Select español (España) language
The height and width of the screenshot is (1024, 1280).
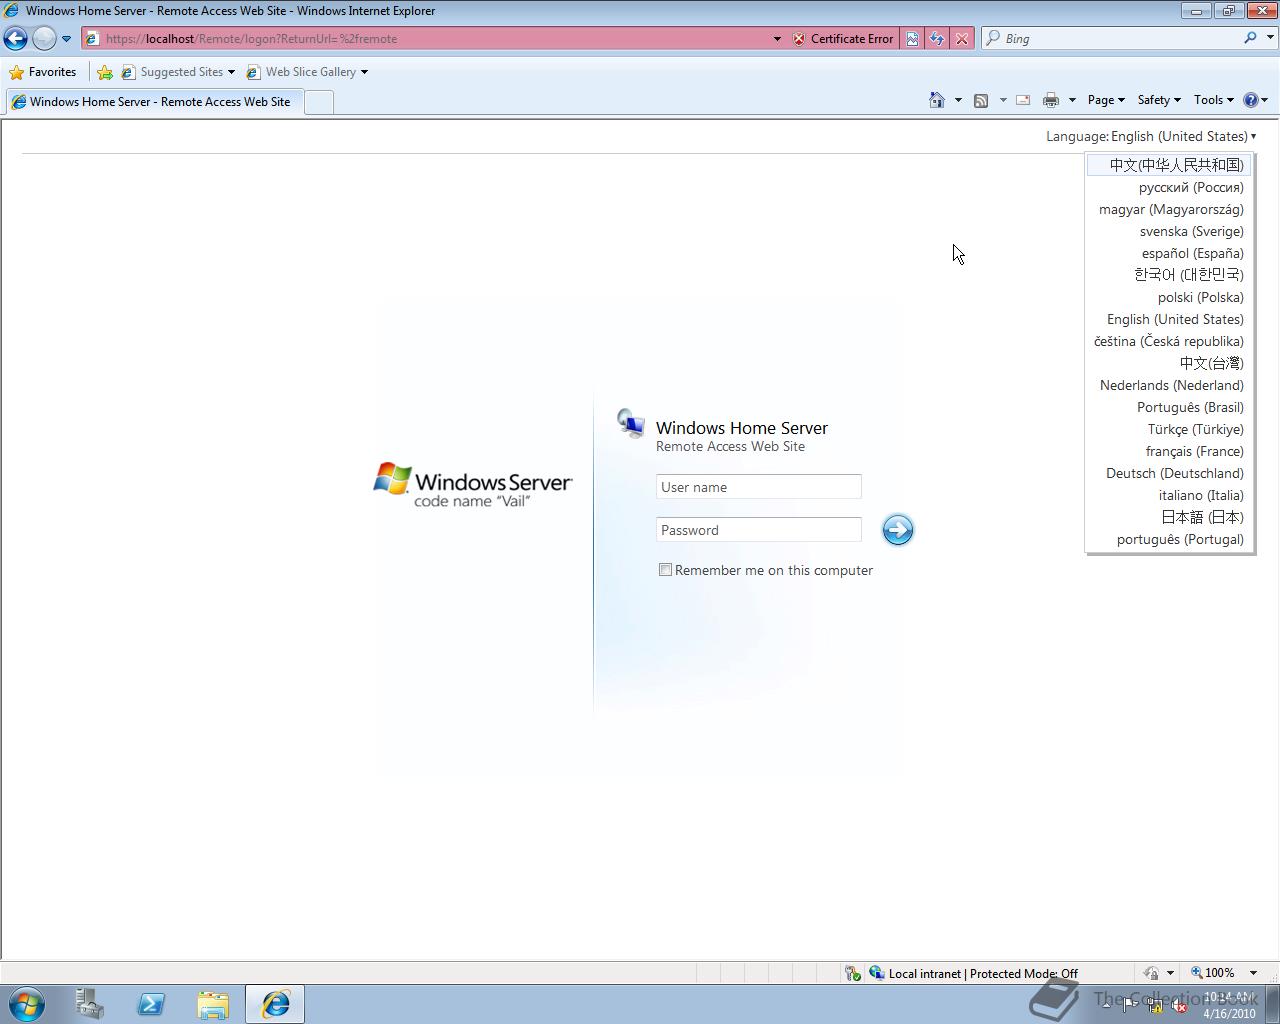[x=1169, y=253]
